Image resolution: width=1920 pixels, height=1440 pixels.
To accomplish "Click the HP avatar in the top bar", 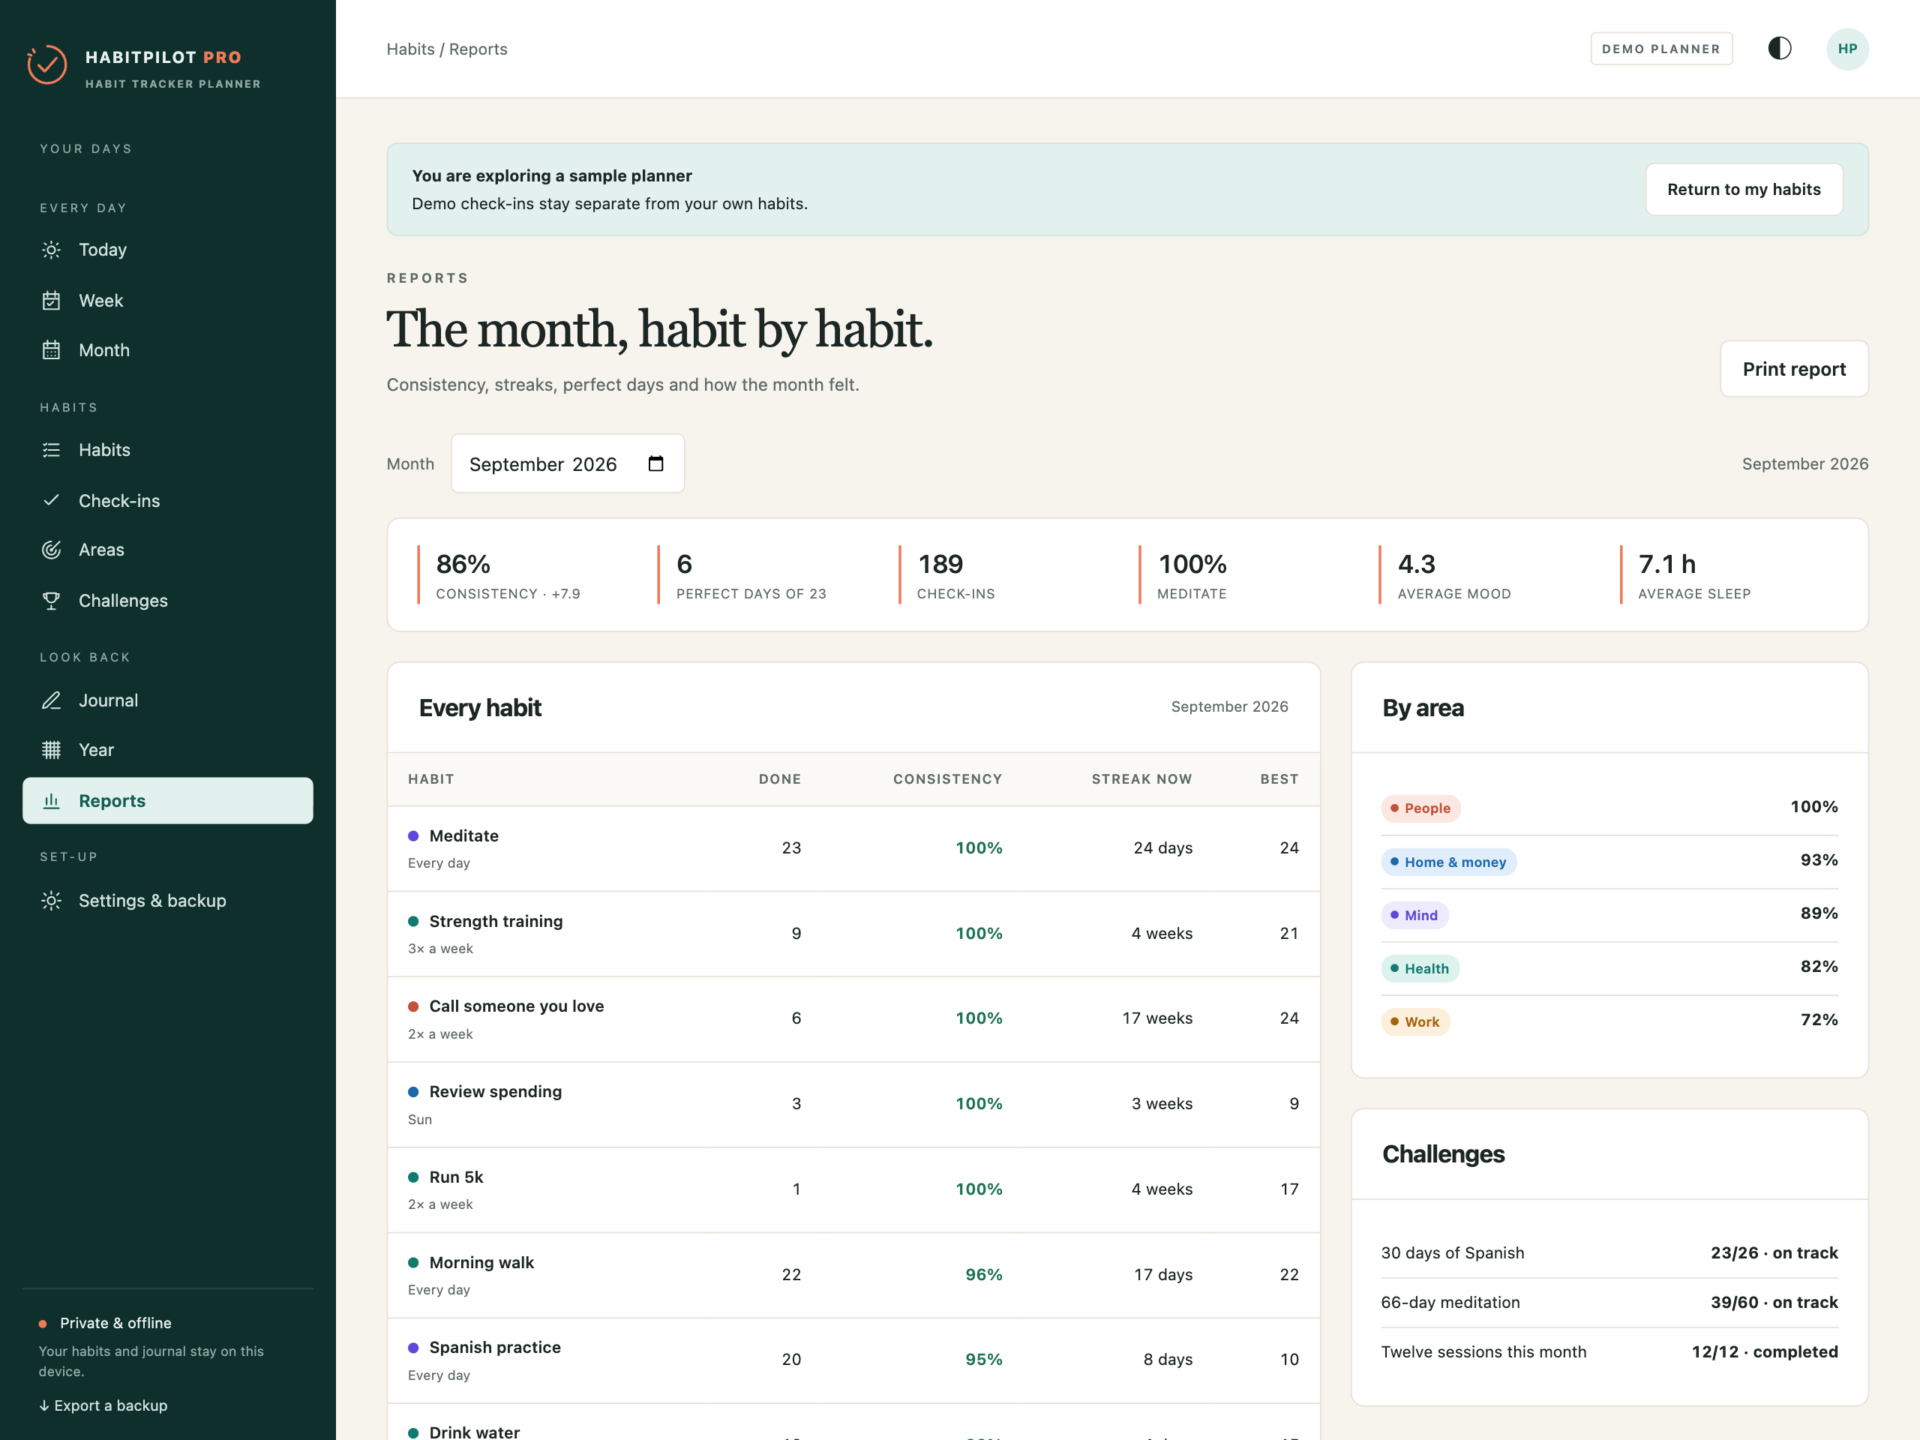I will pos(1847,49).
